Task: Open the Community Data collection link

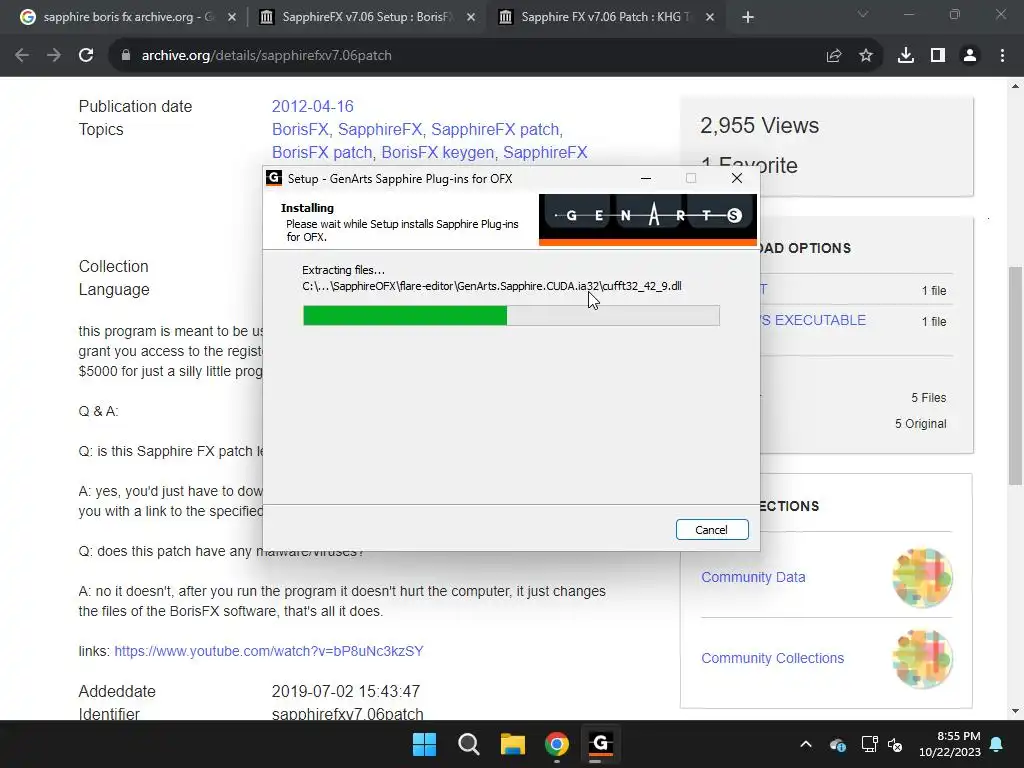Action: (x=753, y=577)
